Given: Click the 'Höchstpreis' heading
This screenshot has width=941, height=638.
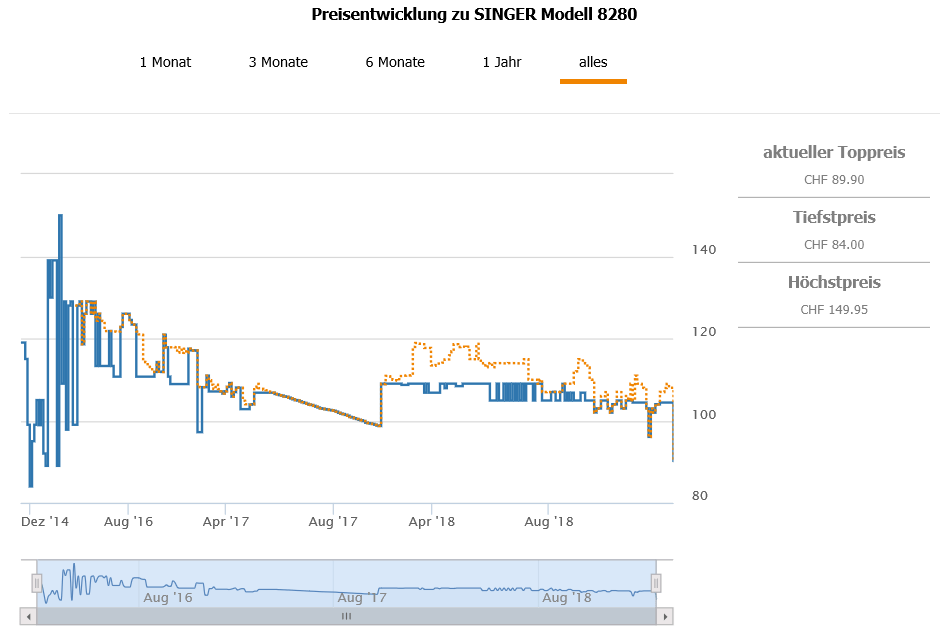Looking at the screenshot, I should (834, 282).
